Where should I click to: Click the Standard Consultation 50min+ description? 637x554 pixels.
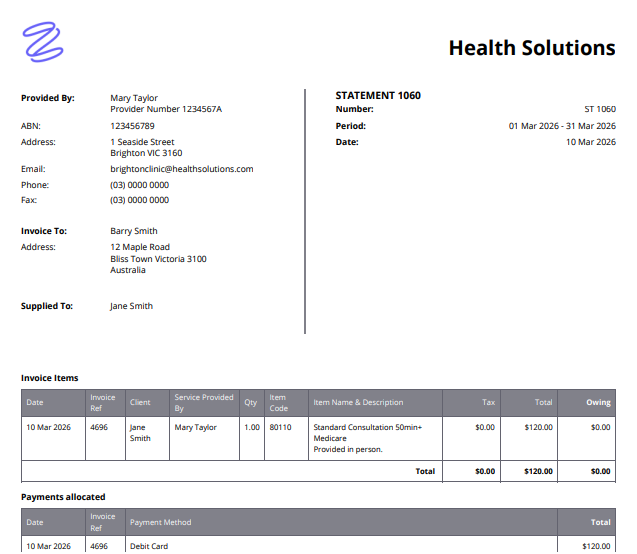(x=367, y=427)
